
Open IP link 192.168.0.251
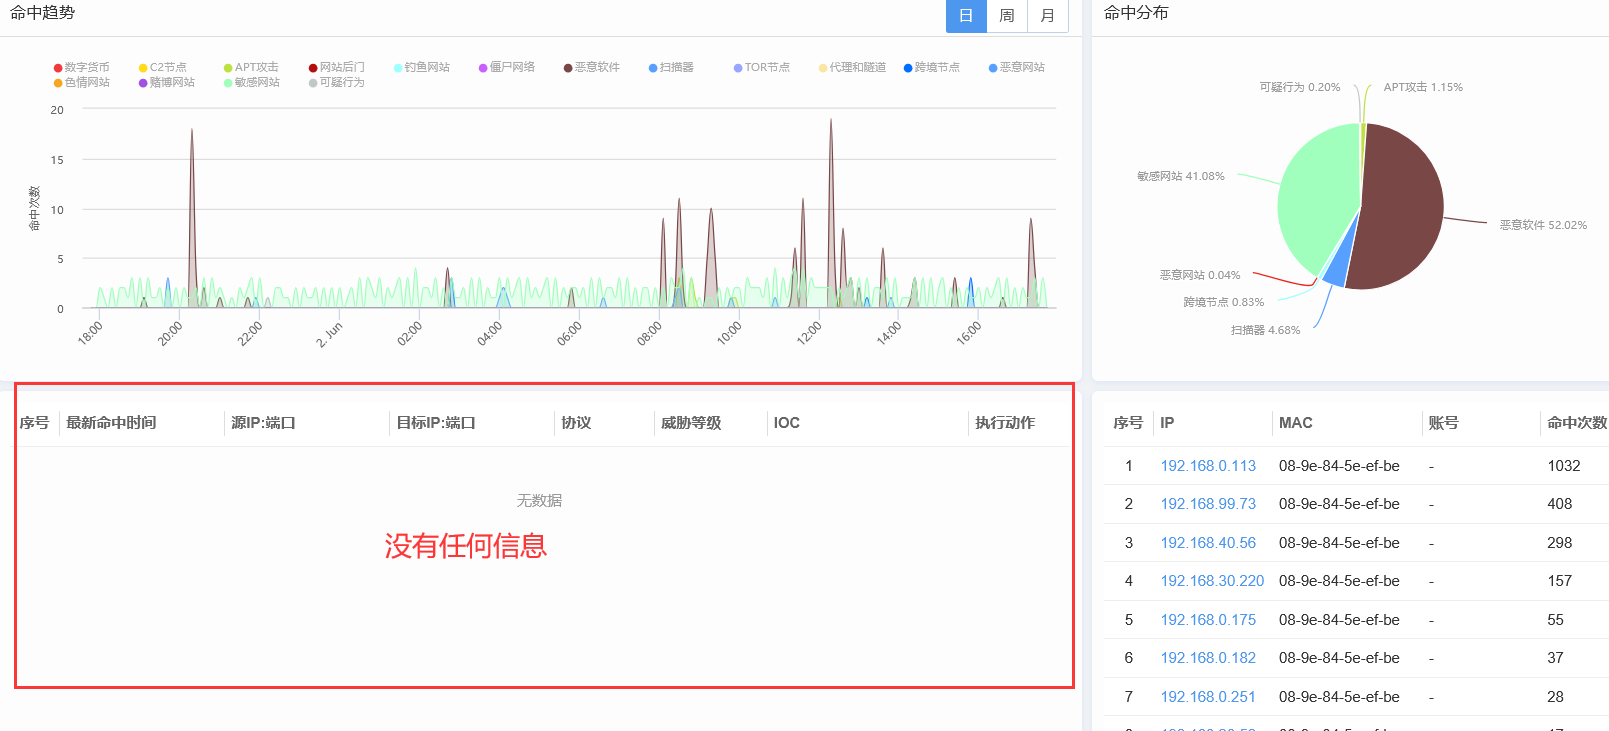coord(1208,697)
